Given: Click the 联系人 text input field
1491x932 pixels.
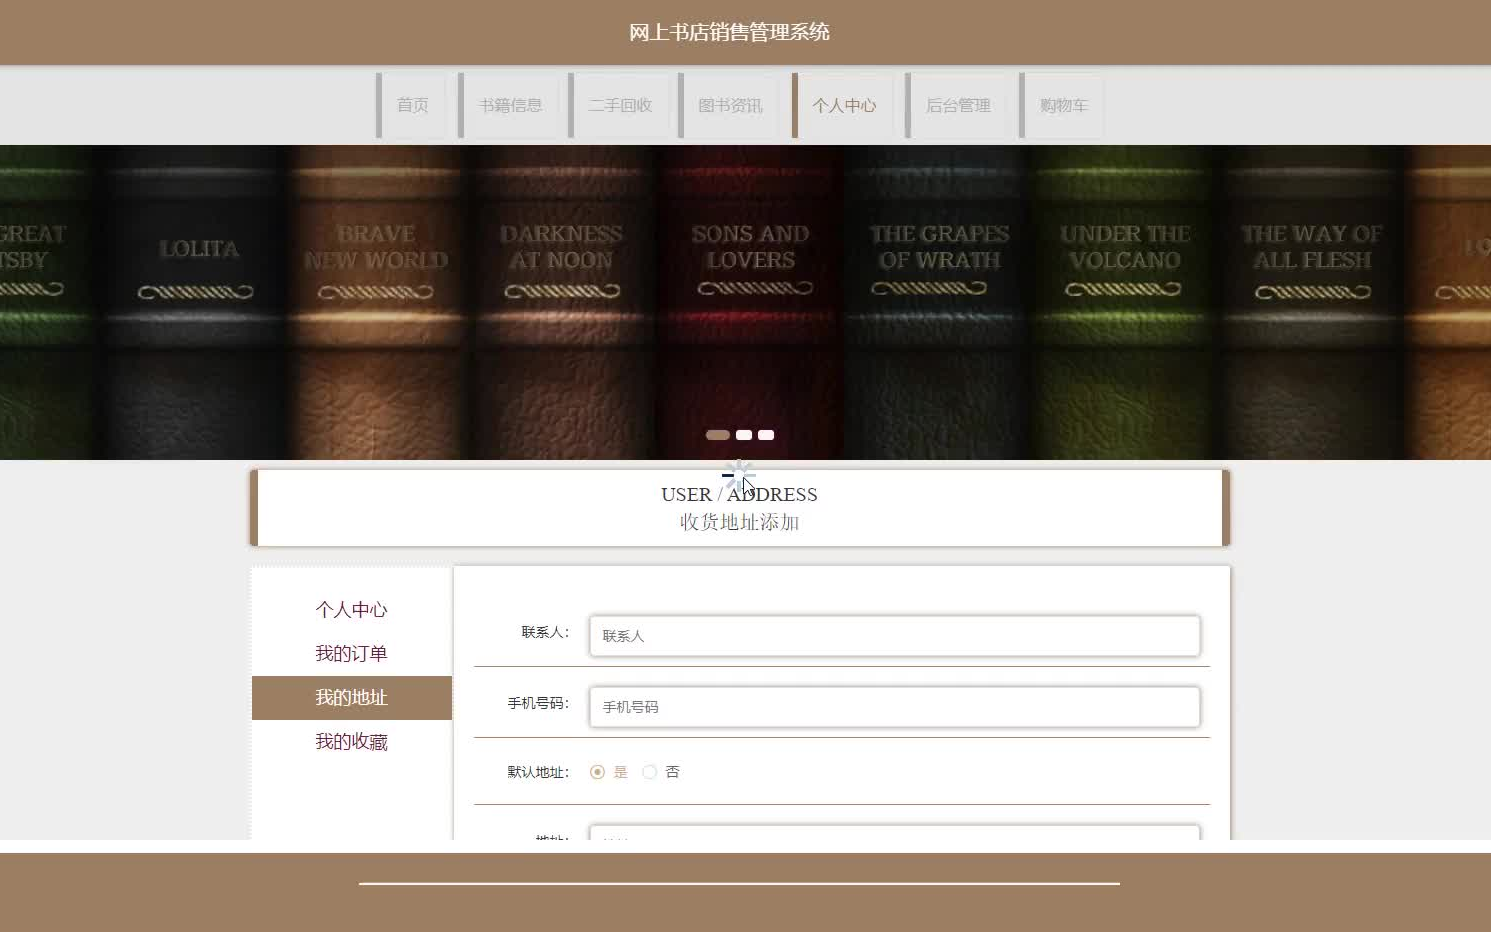Looking at the screenshot, I should pos(893,636).
